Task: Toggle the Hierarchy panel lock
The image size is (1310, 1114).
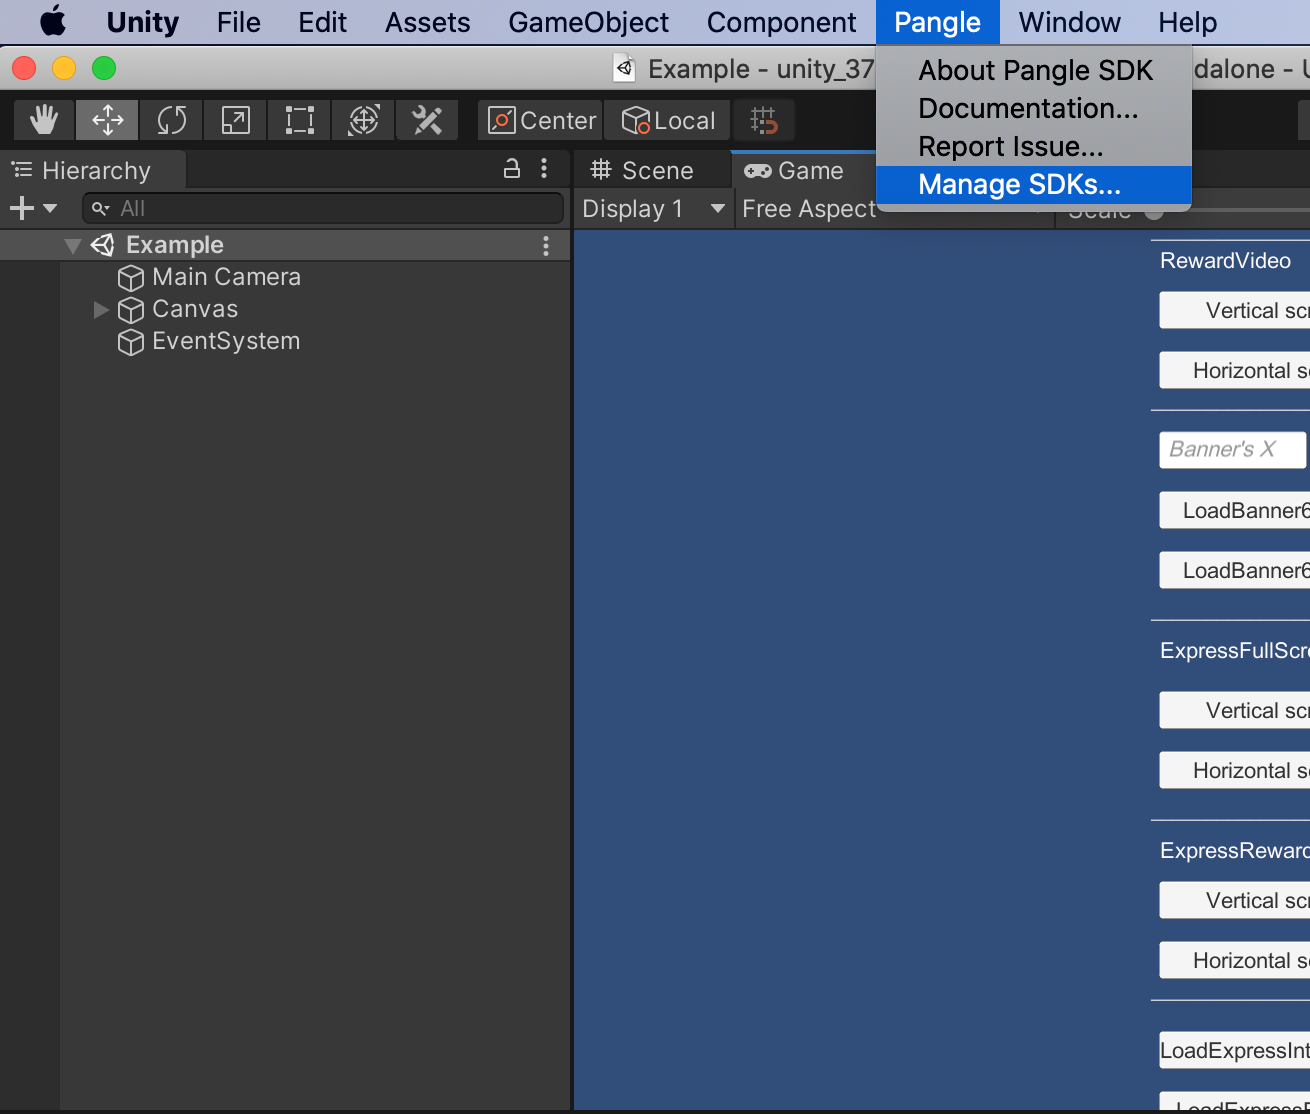Action: click(512, 169)
